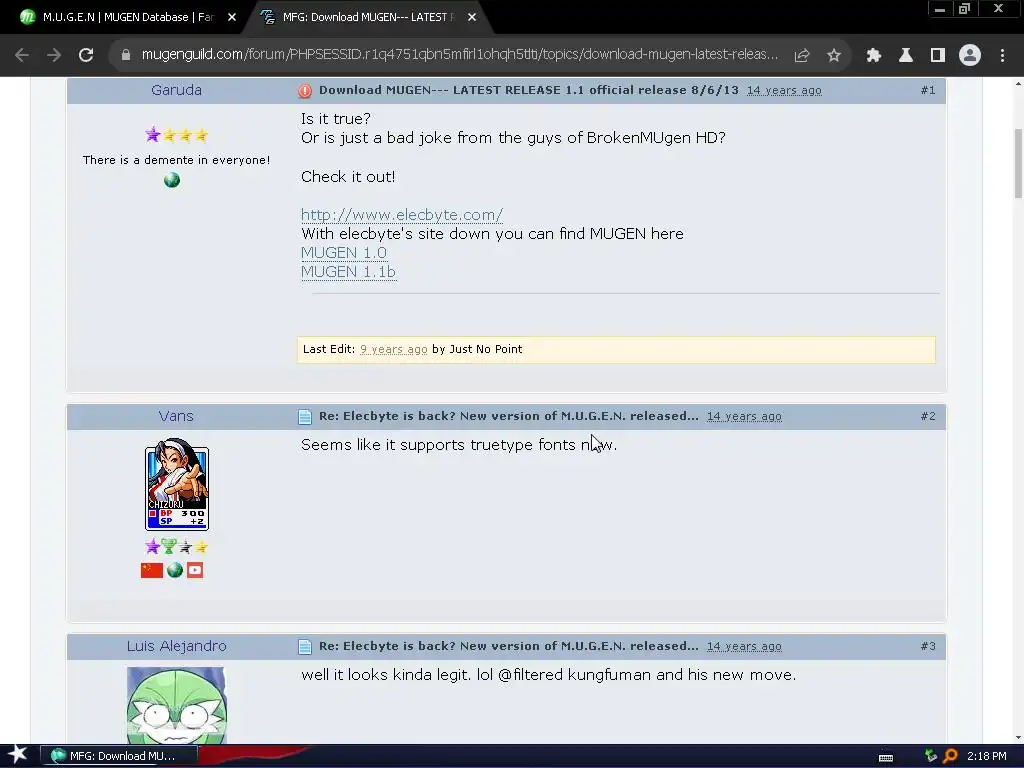Image resolution: width=1024 pixels, height=768 pixels.
Task: Click the share page icon in address bar
Action: (x=802, y=56)
